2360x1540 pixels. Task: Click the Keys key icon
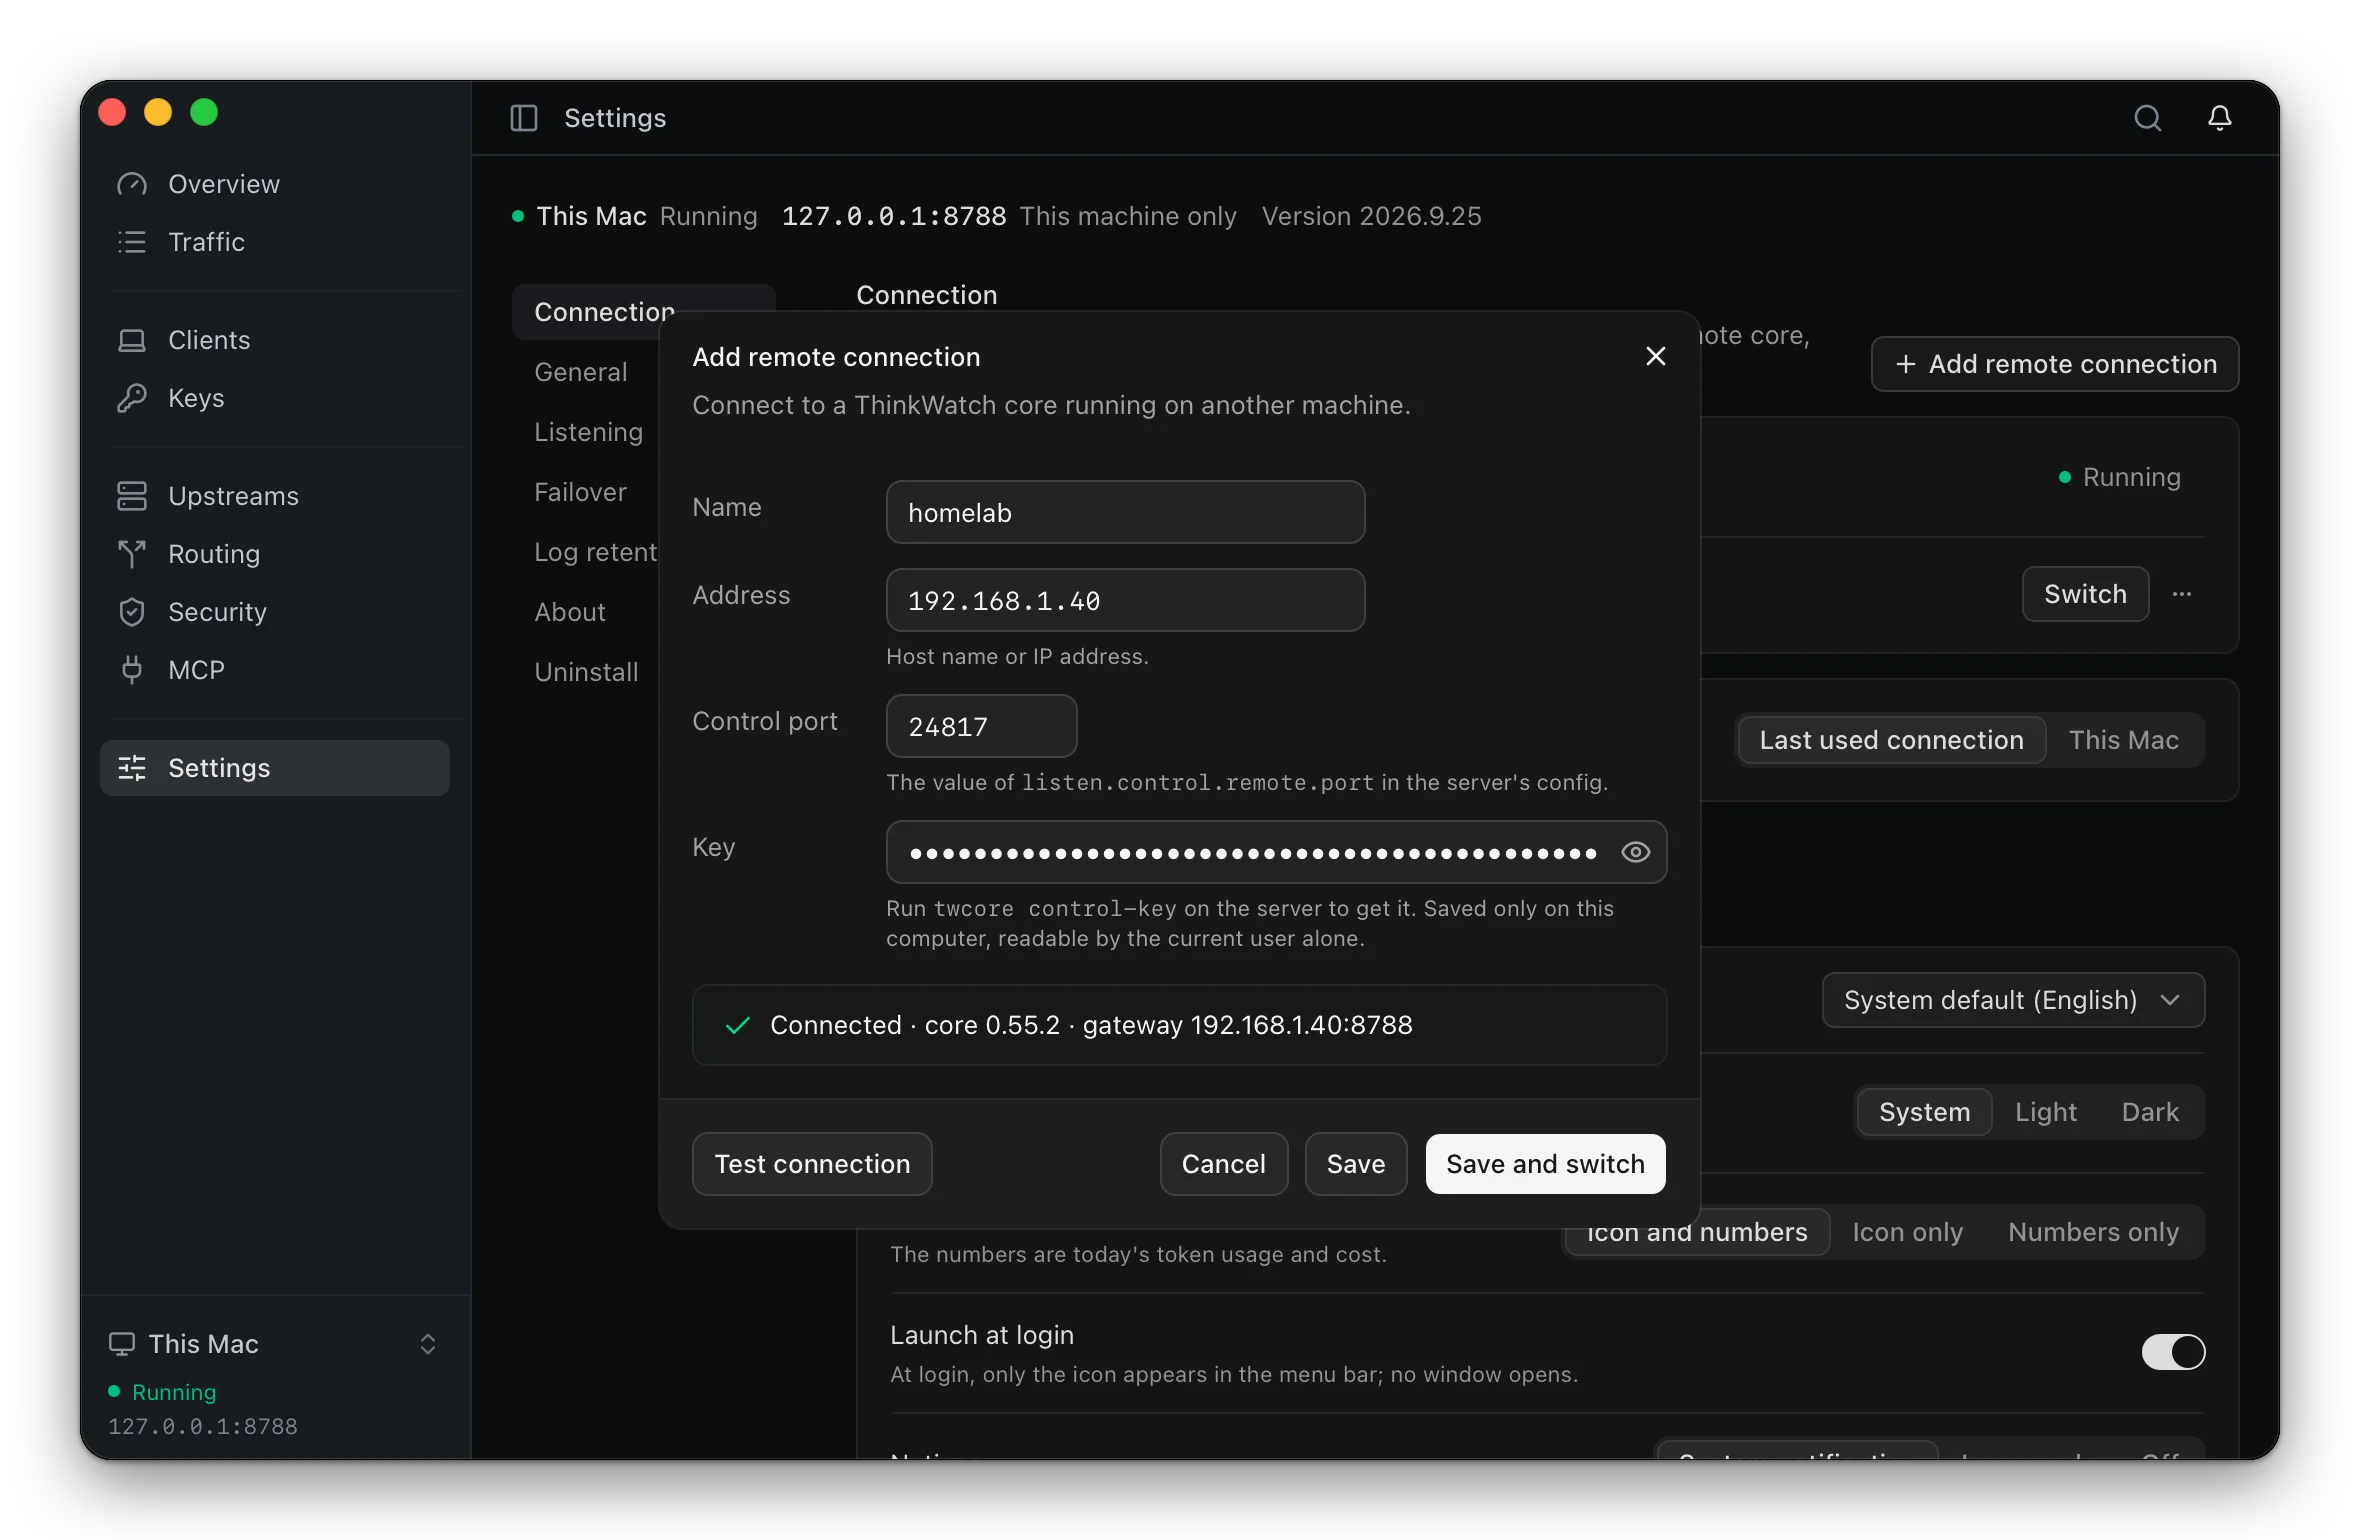pos(132,398)
